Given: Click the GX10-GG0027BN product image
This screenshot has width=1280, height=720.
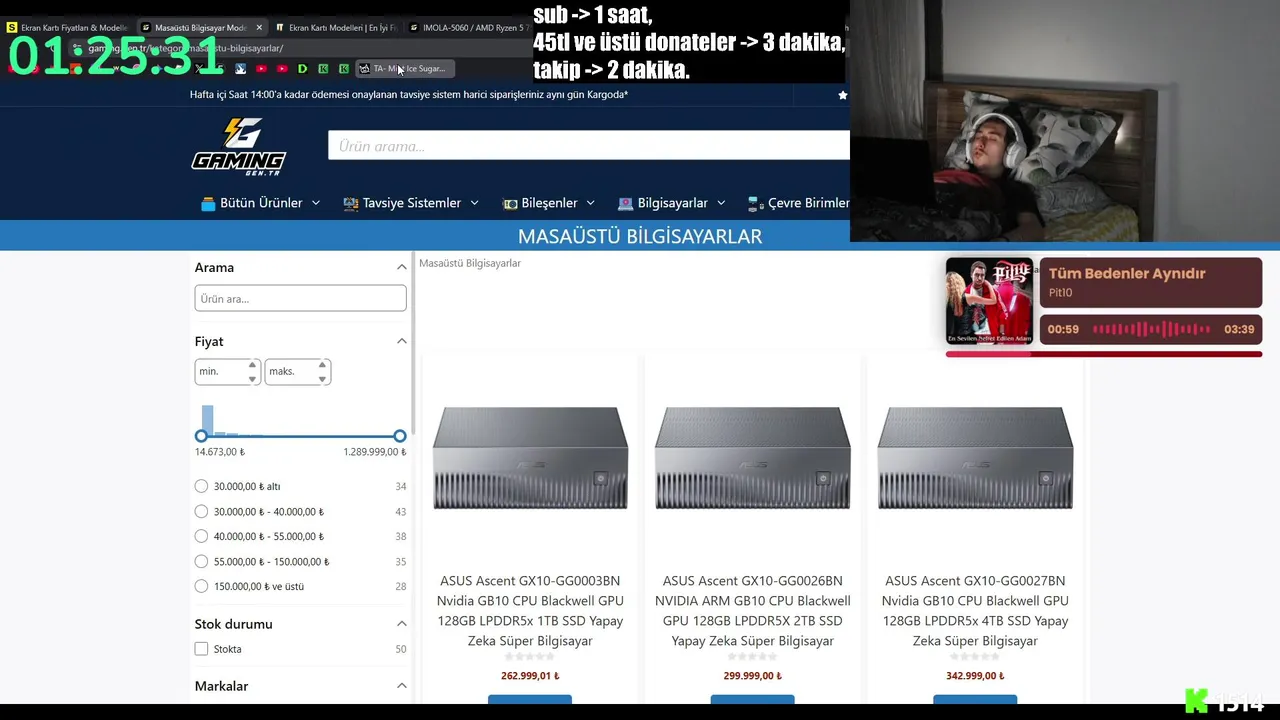Looking at the screenshot, I should [975, 457].
